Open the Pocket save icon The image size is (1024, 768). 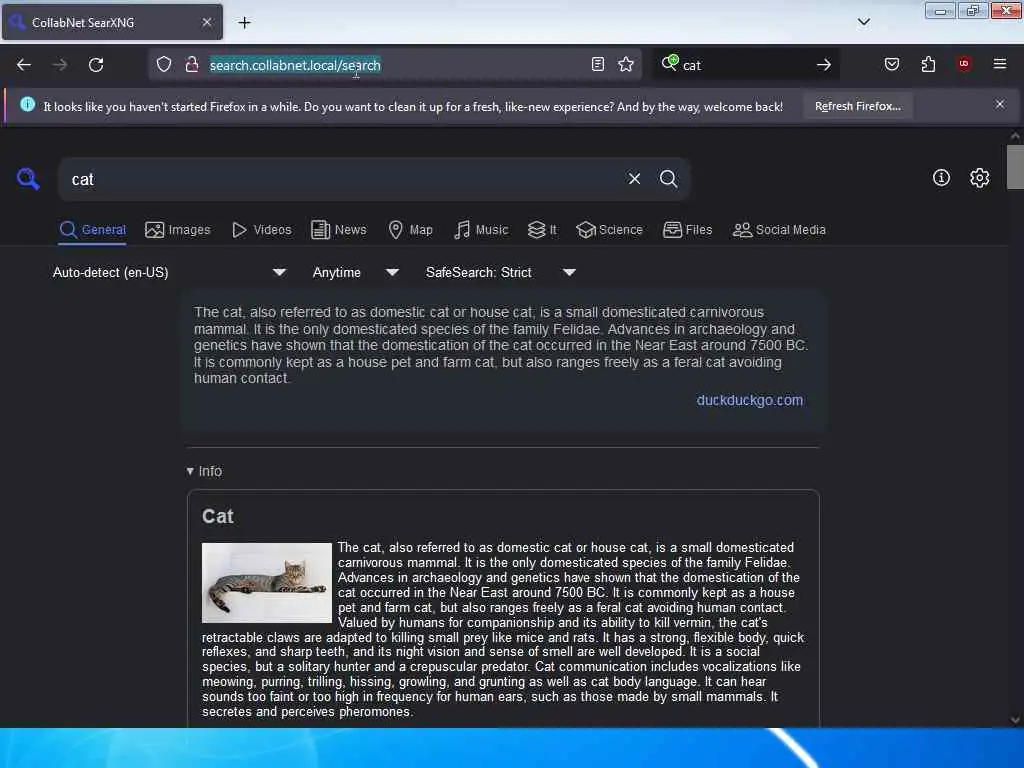point(891,64)
